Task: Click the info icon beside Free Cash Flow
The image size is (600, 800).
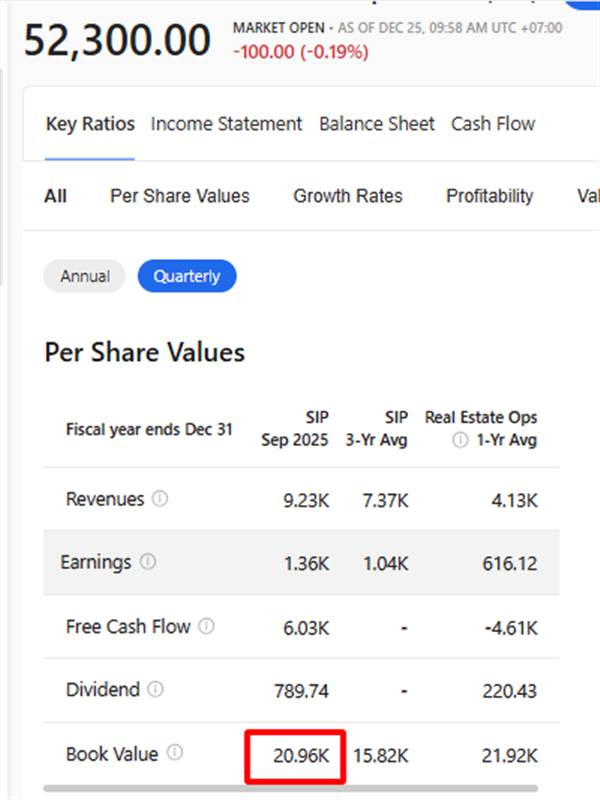Action: (206, 626)
